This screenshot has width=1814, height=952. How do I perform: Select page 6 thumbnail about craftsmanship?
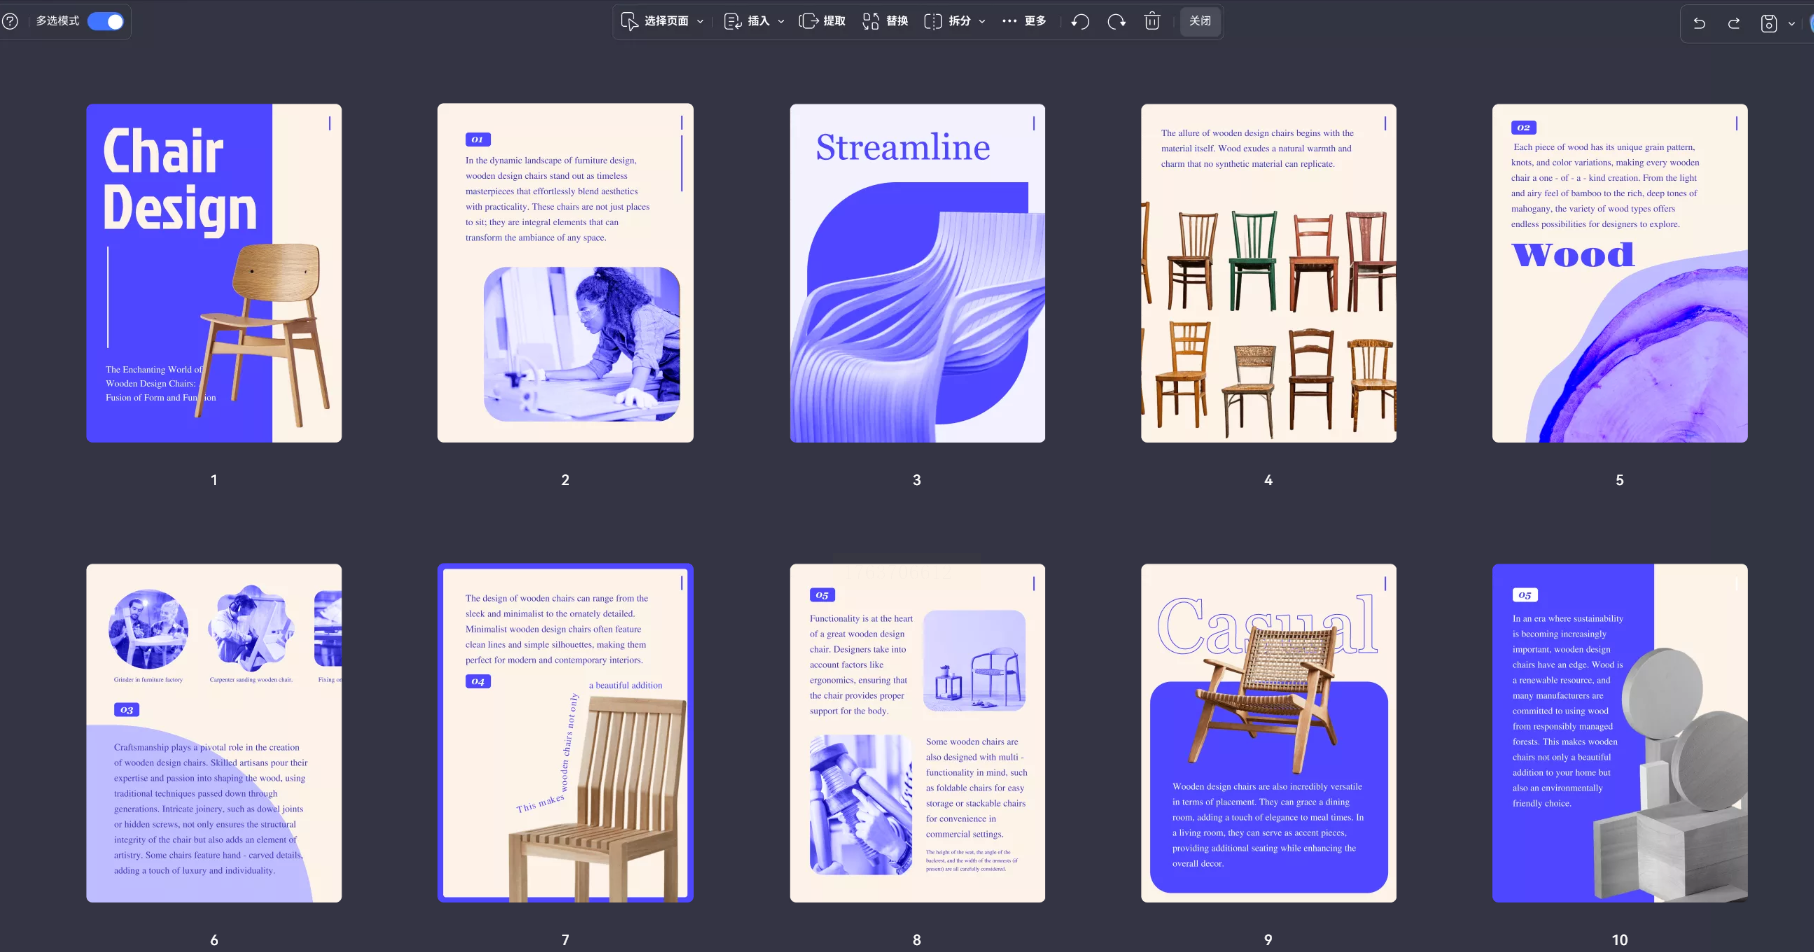click(214, 733)
